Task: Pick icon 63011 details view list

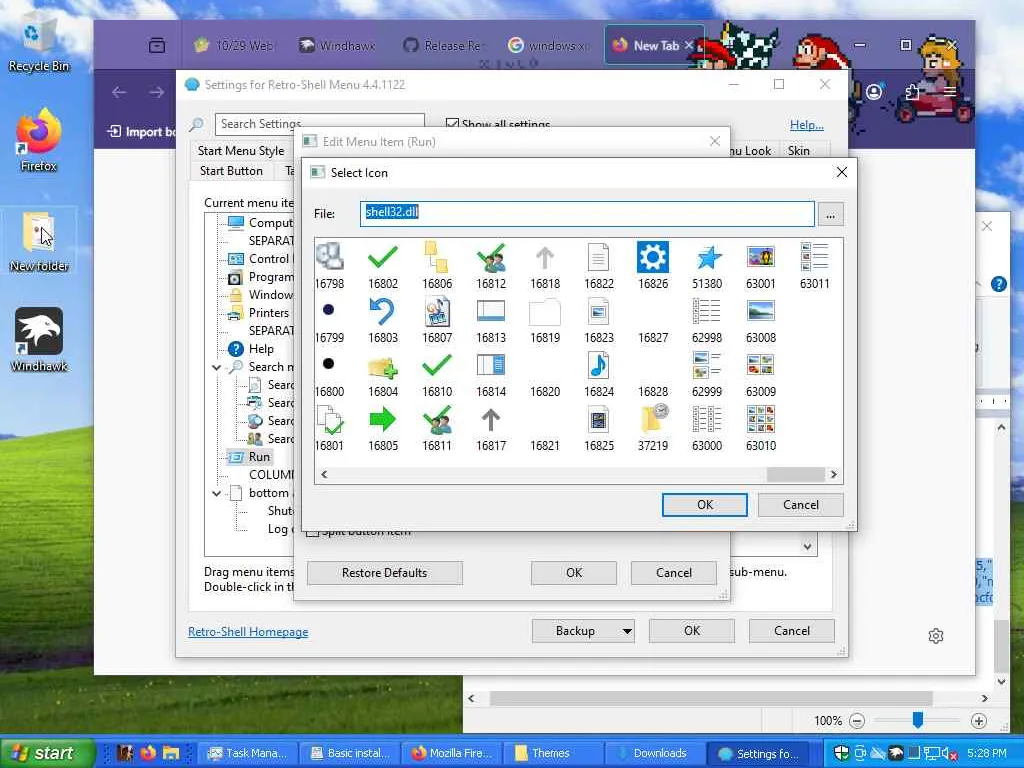Action: click(x=814, y=257)
